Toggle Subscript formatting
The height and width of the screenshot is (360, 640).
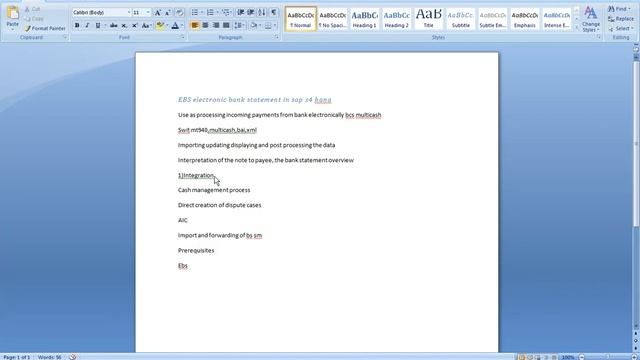pos(124,25)
